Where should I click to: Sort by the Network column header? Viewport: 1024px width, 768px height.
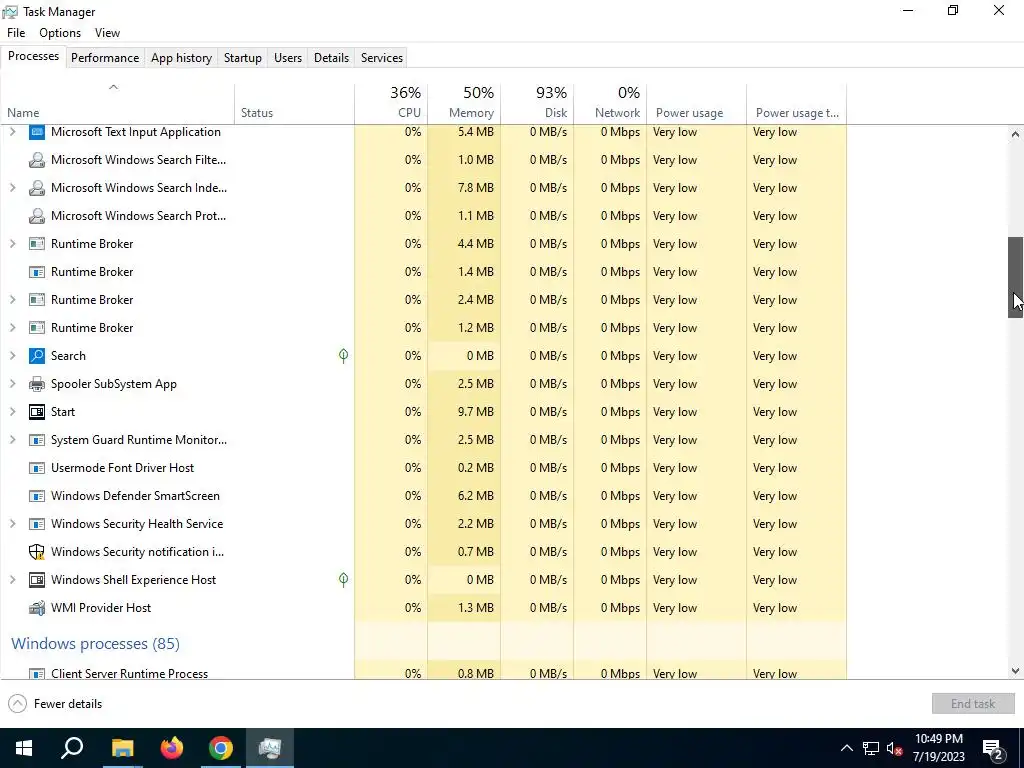(611, 104)
